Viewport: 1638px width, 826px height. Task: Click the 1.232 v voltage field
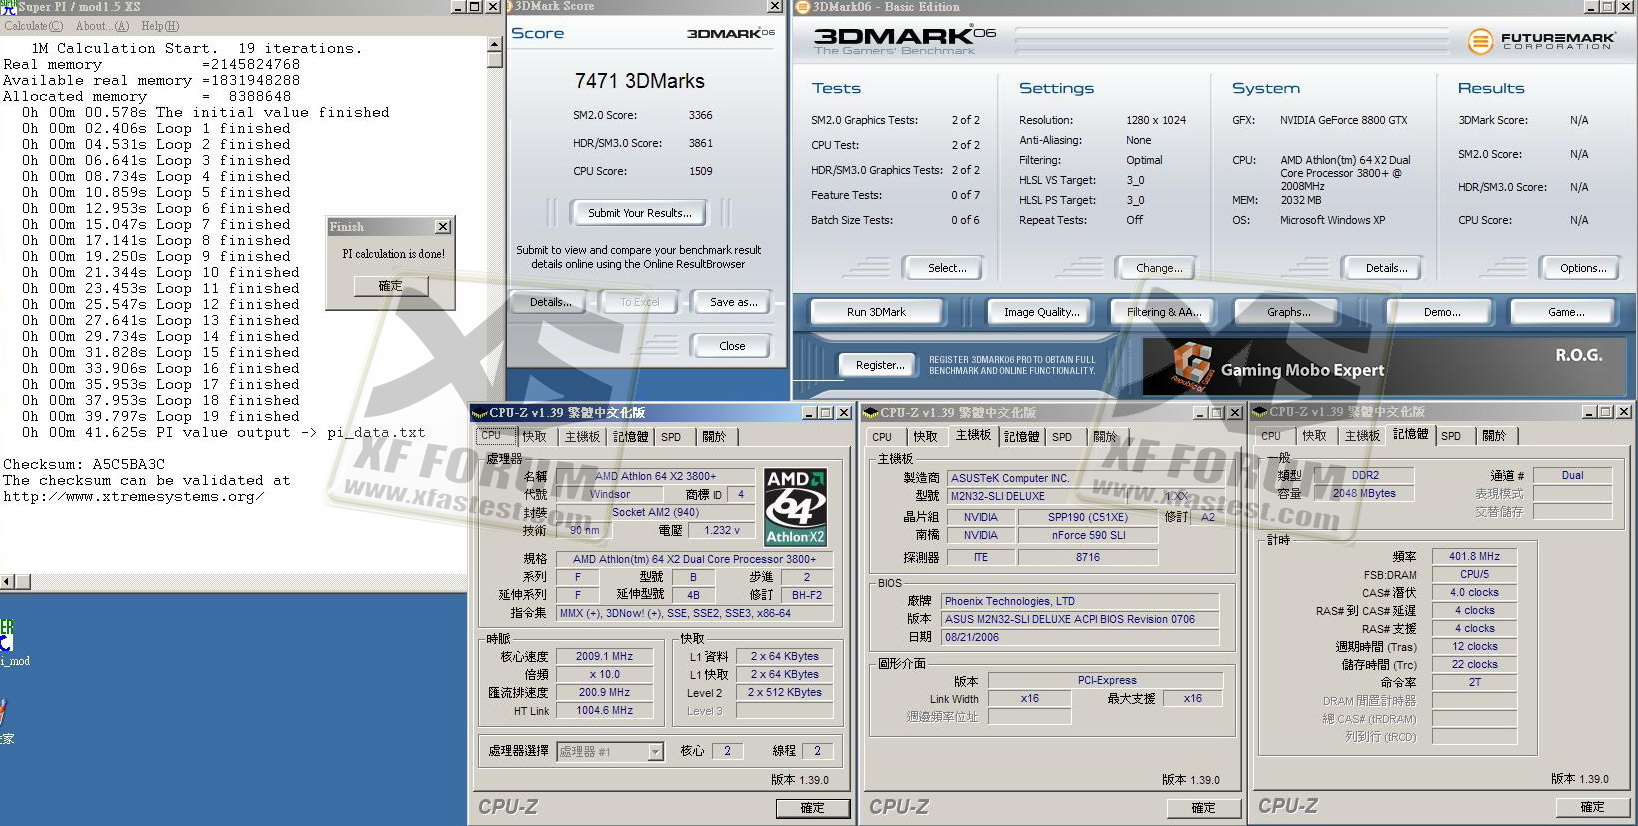click(721, 530)
